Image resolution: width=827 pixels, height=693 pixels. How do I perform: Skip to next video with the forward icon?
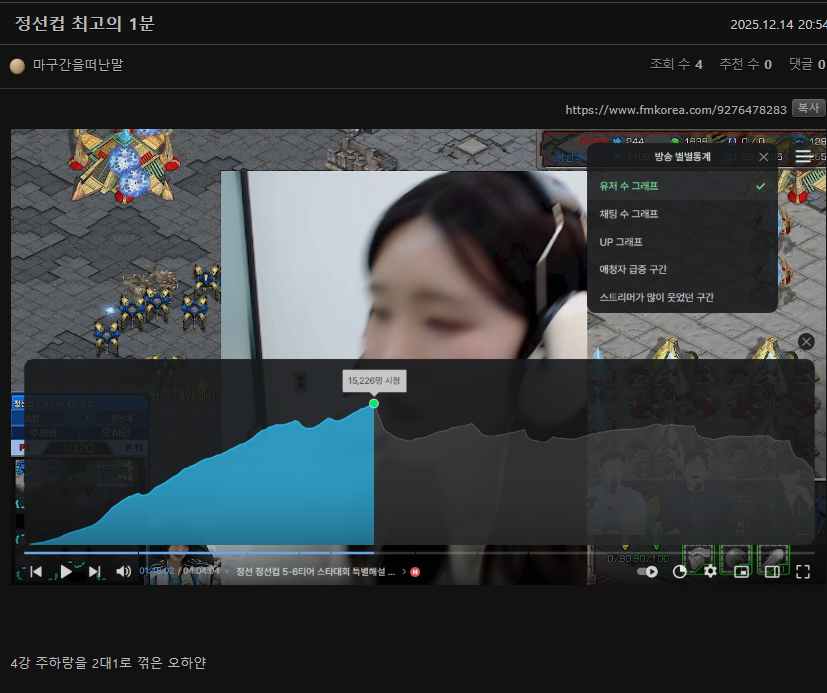pos(95,572)
